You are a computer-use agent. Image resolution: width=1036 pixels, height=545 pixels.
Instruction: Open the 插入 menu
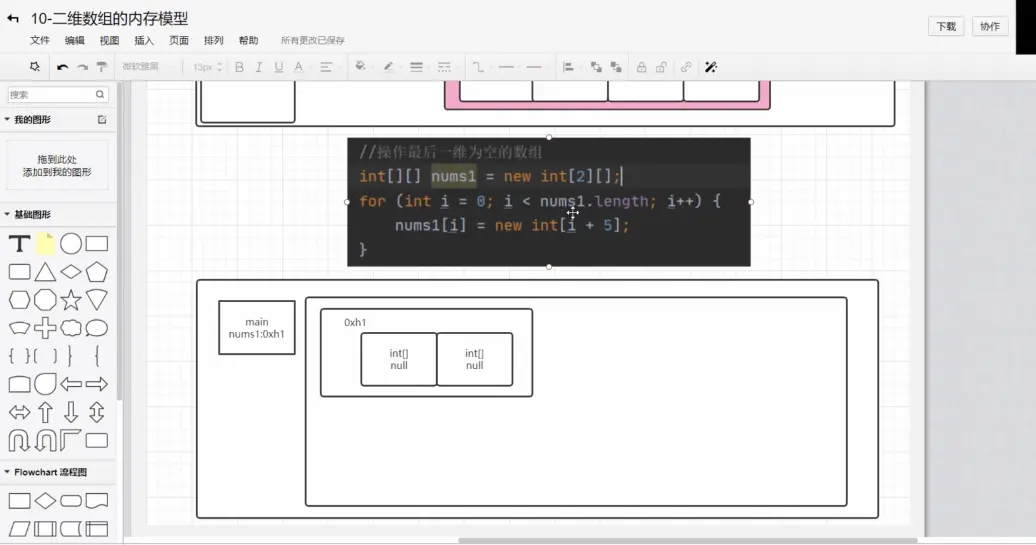tap(144, 40)
